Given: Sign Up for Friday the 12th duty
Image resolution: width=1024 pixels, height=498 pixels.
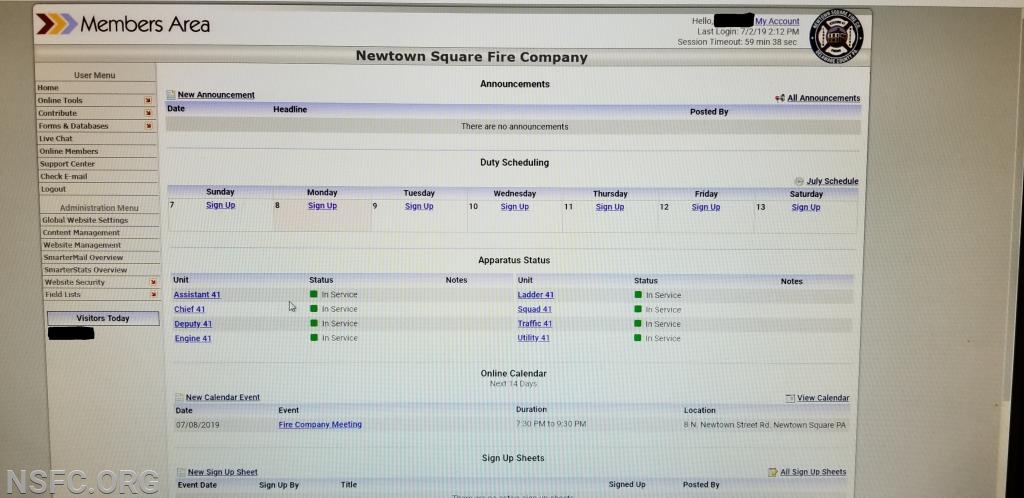Looking at the screenshot, I should pyautogui.click(x=706, y=207).
